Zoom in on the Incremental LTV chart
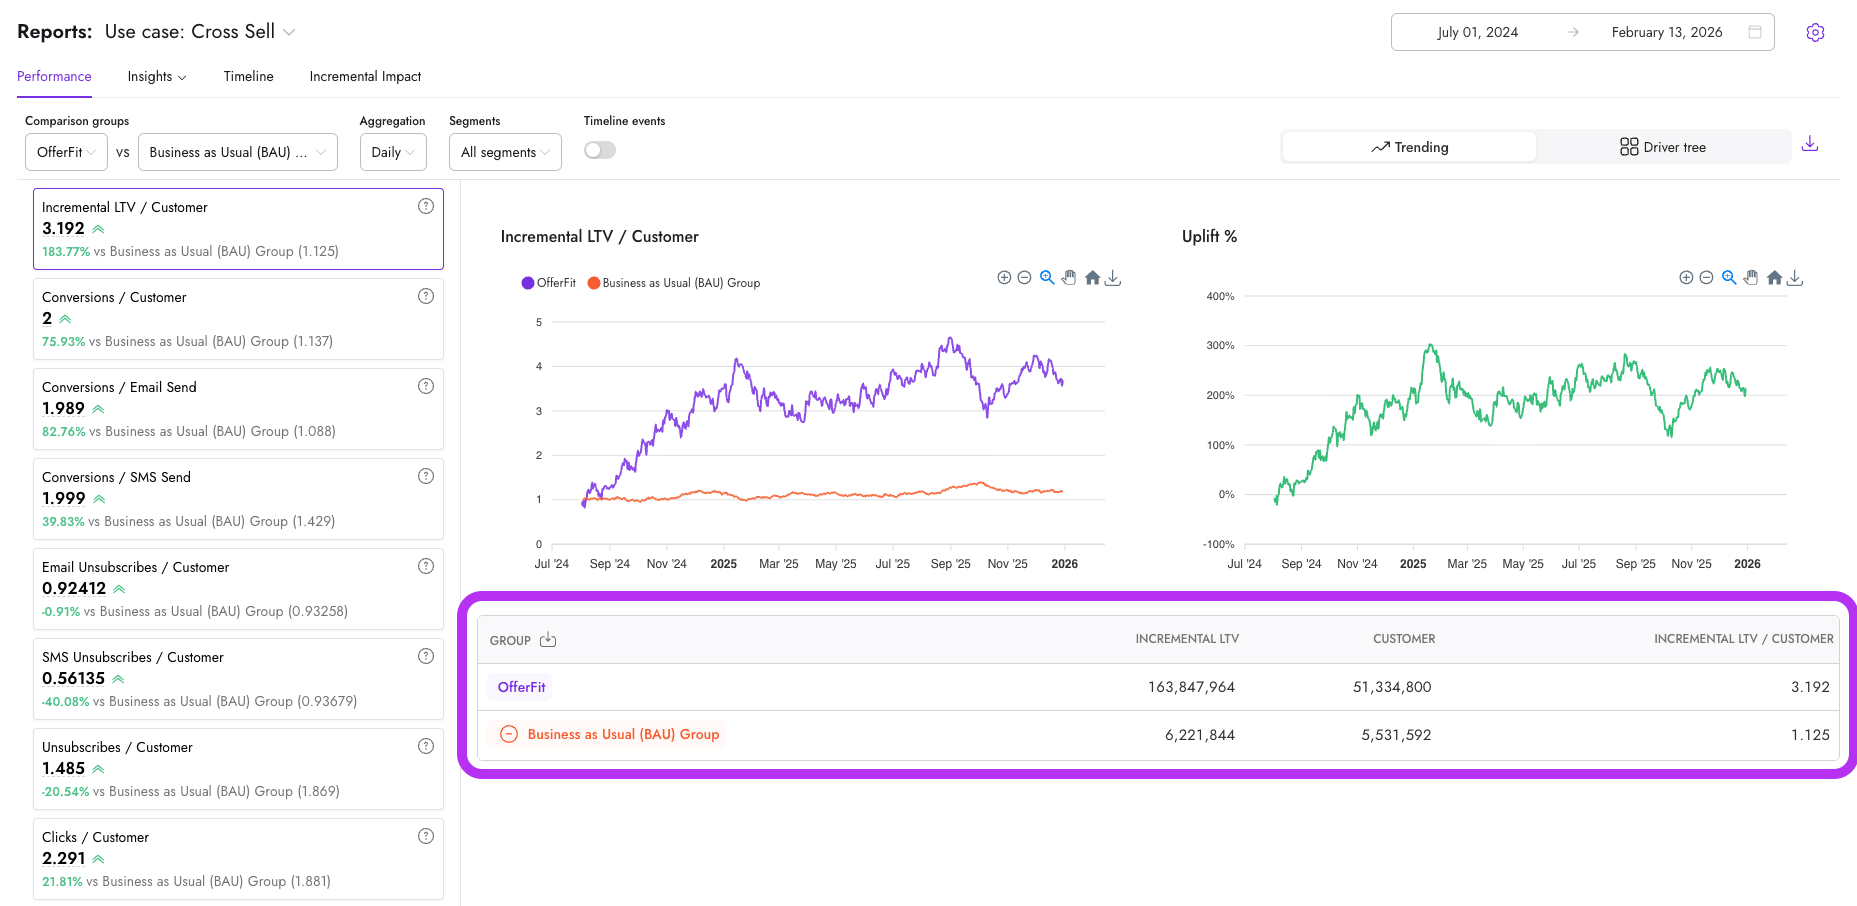Viewport: 1857px width, 906px height. (1004, 277)
